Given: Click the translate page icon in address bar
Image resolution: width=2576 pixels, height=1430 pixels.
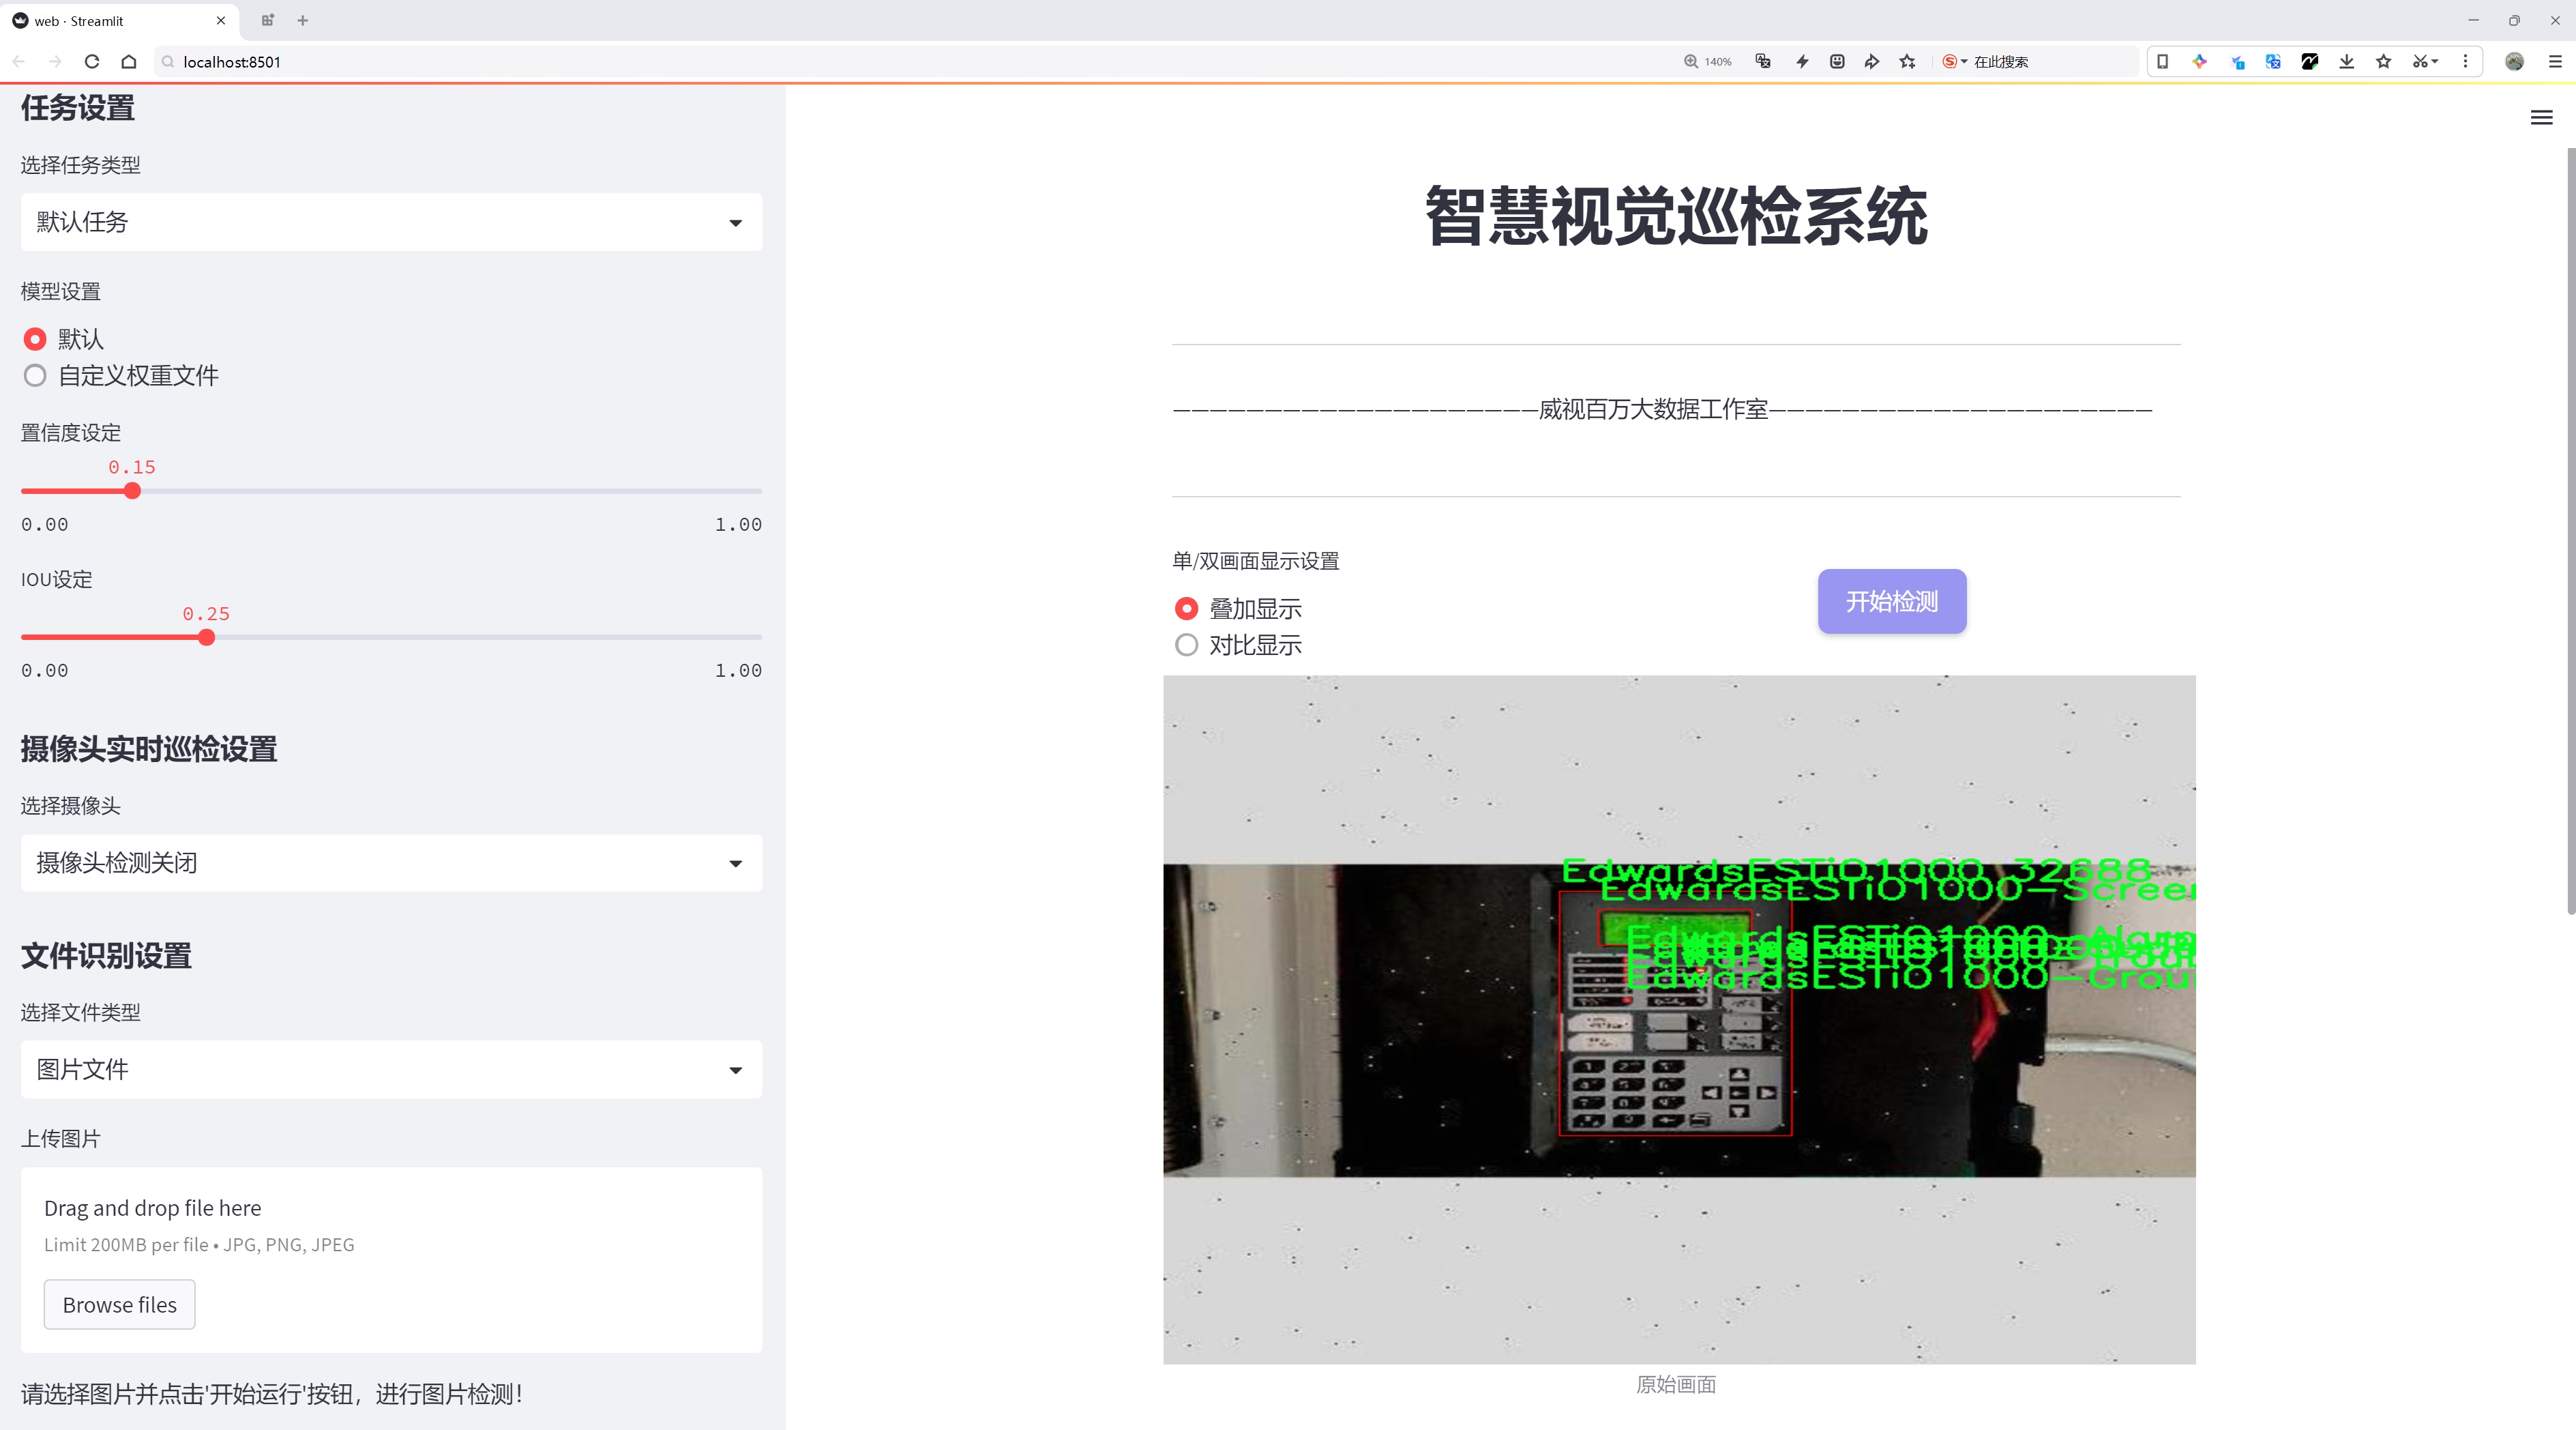Looking at the screenshot, I should (x=1763, y=61).
